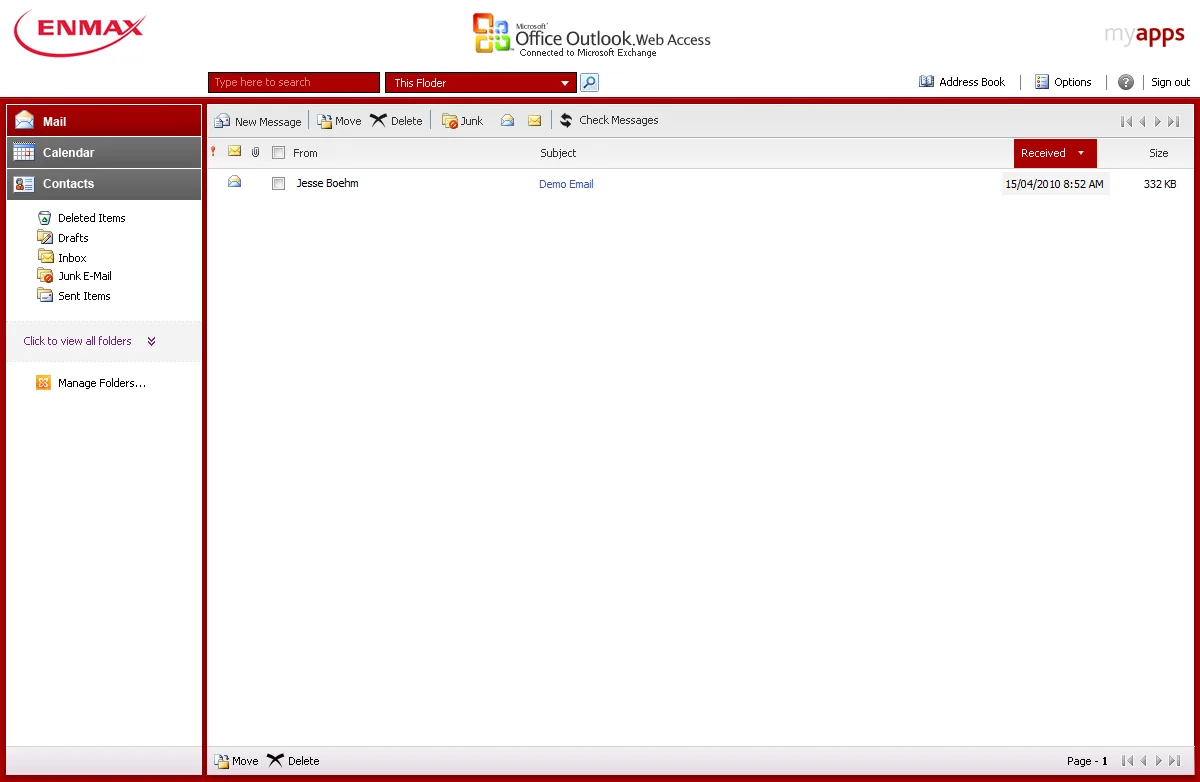Click the sender name Jesse Boehm
The image size is (1200, 782).
point(327,183)
